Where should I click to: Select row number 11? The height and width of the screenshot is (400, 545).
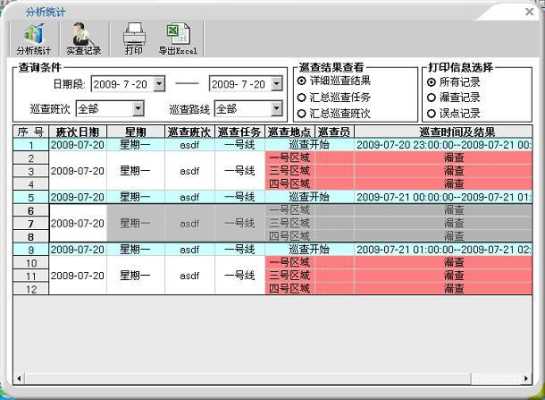(31, 276)
